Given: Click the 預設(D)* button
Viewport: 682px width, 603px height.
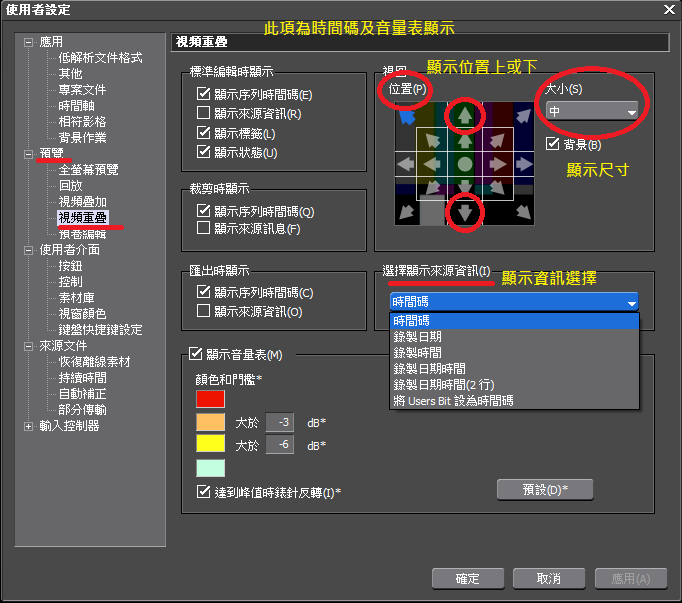Looking at the screenshot, I should coord(545,490).
